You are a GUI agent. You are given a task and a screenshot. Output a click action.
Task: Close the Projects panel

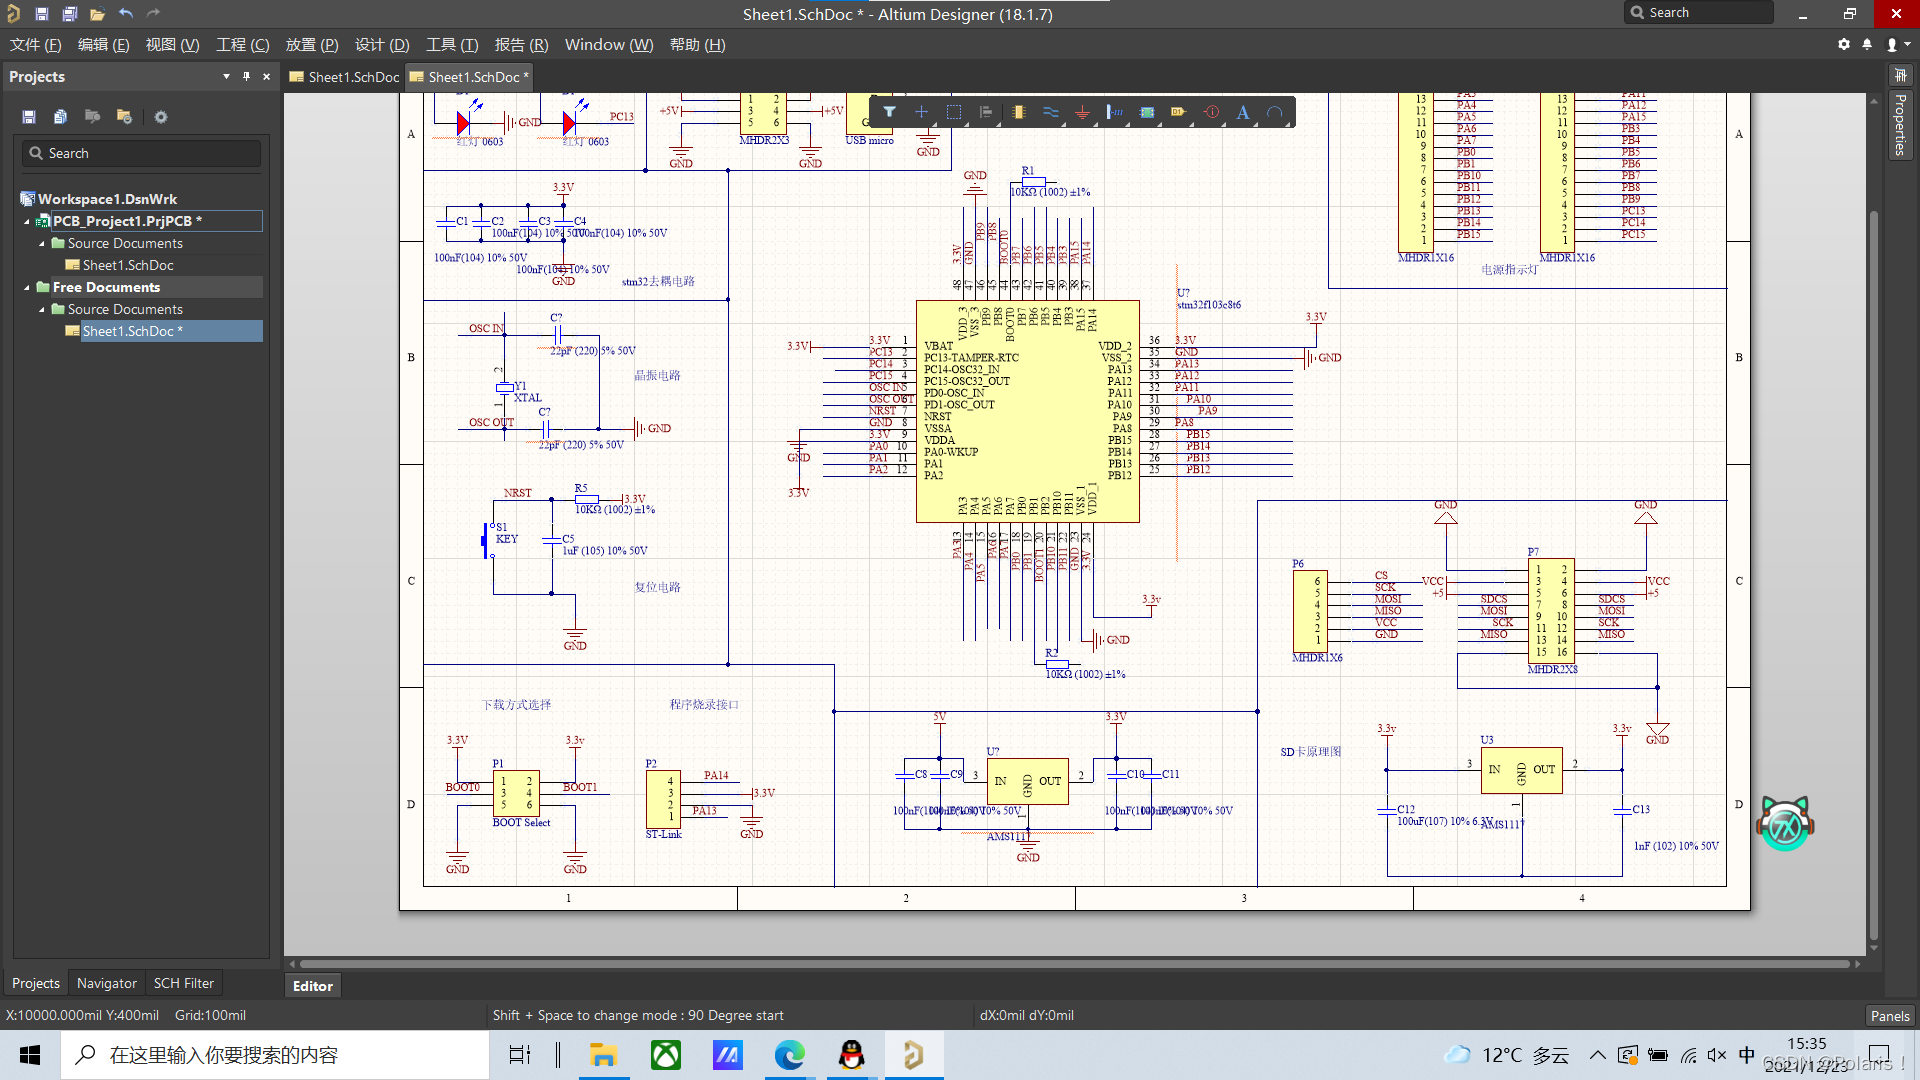266,76
